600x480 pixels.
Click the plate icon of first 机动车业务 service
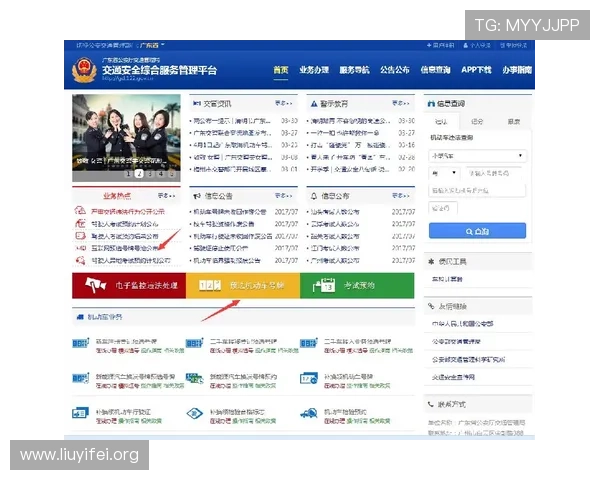[x=81, y=343]
